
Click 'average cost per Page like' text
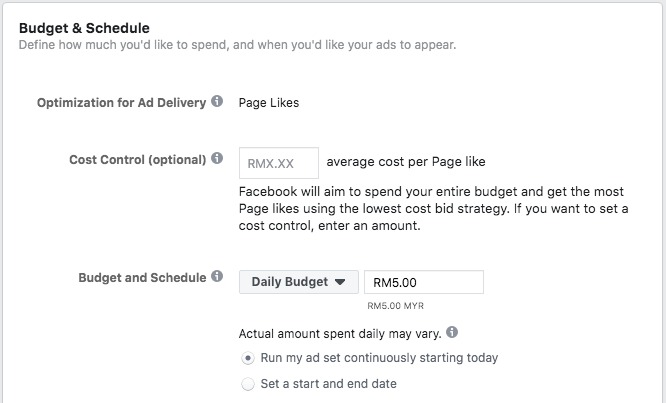406,162
